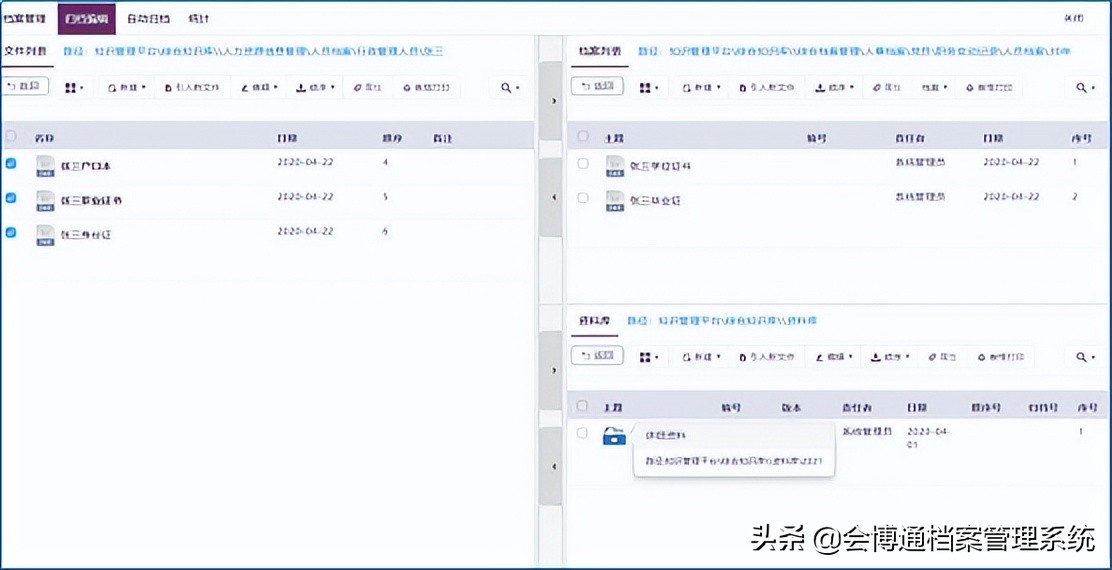The height and width of the screenshot is (570, 1112).
Task: Click the 版本 column header in the library list
Action: click(x=791, y=408)
